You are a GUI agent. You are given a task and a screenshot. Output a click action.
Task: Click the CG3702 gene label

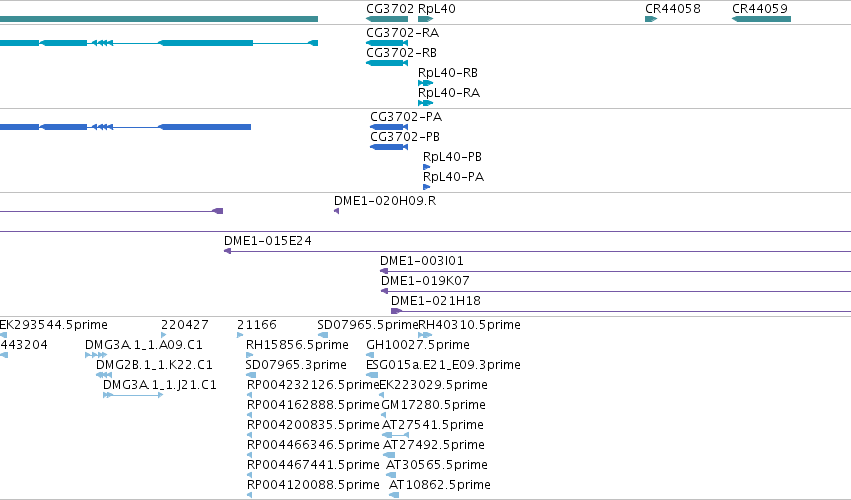pyautogui.click(x=390, y=9)
